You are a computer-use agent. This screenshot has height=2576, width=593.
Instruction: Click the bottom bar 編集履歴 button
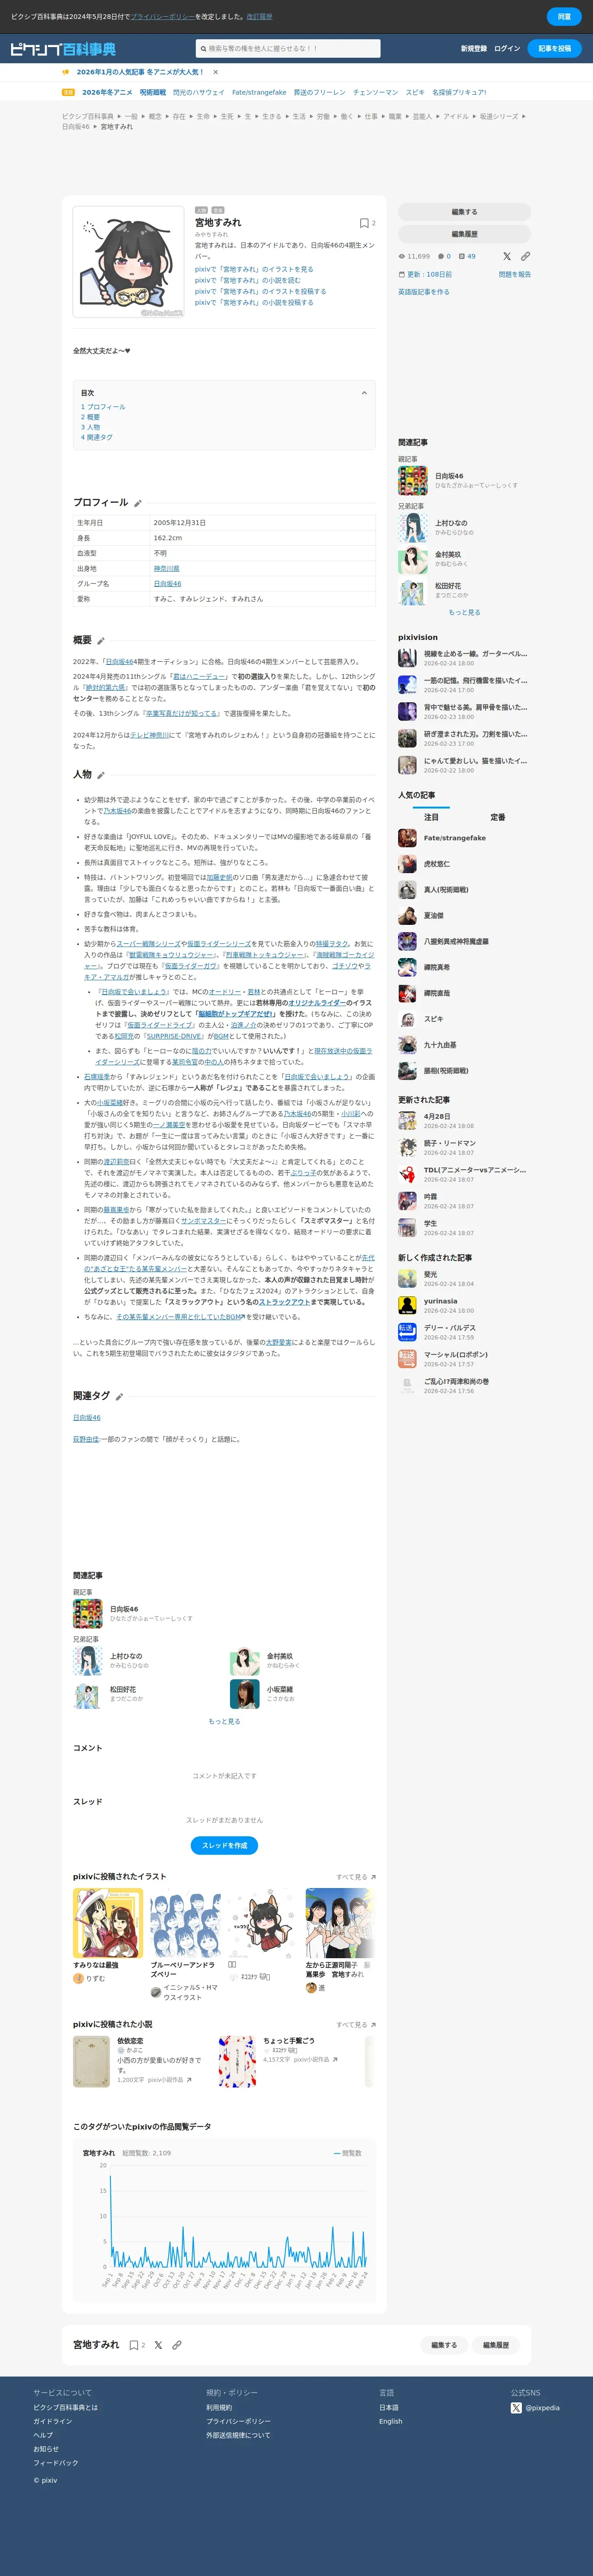496,2345
